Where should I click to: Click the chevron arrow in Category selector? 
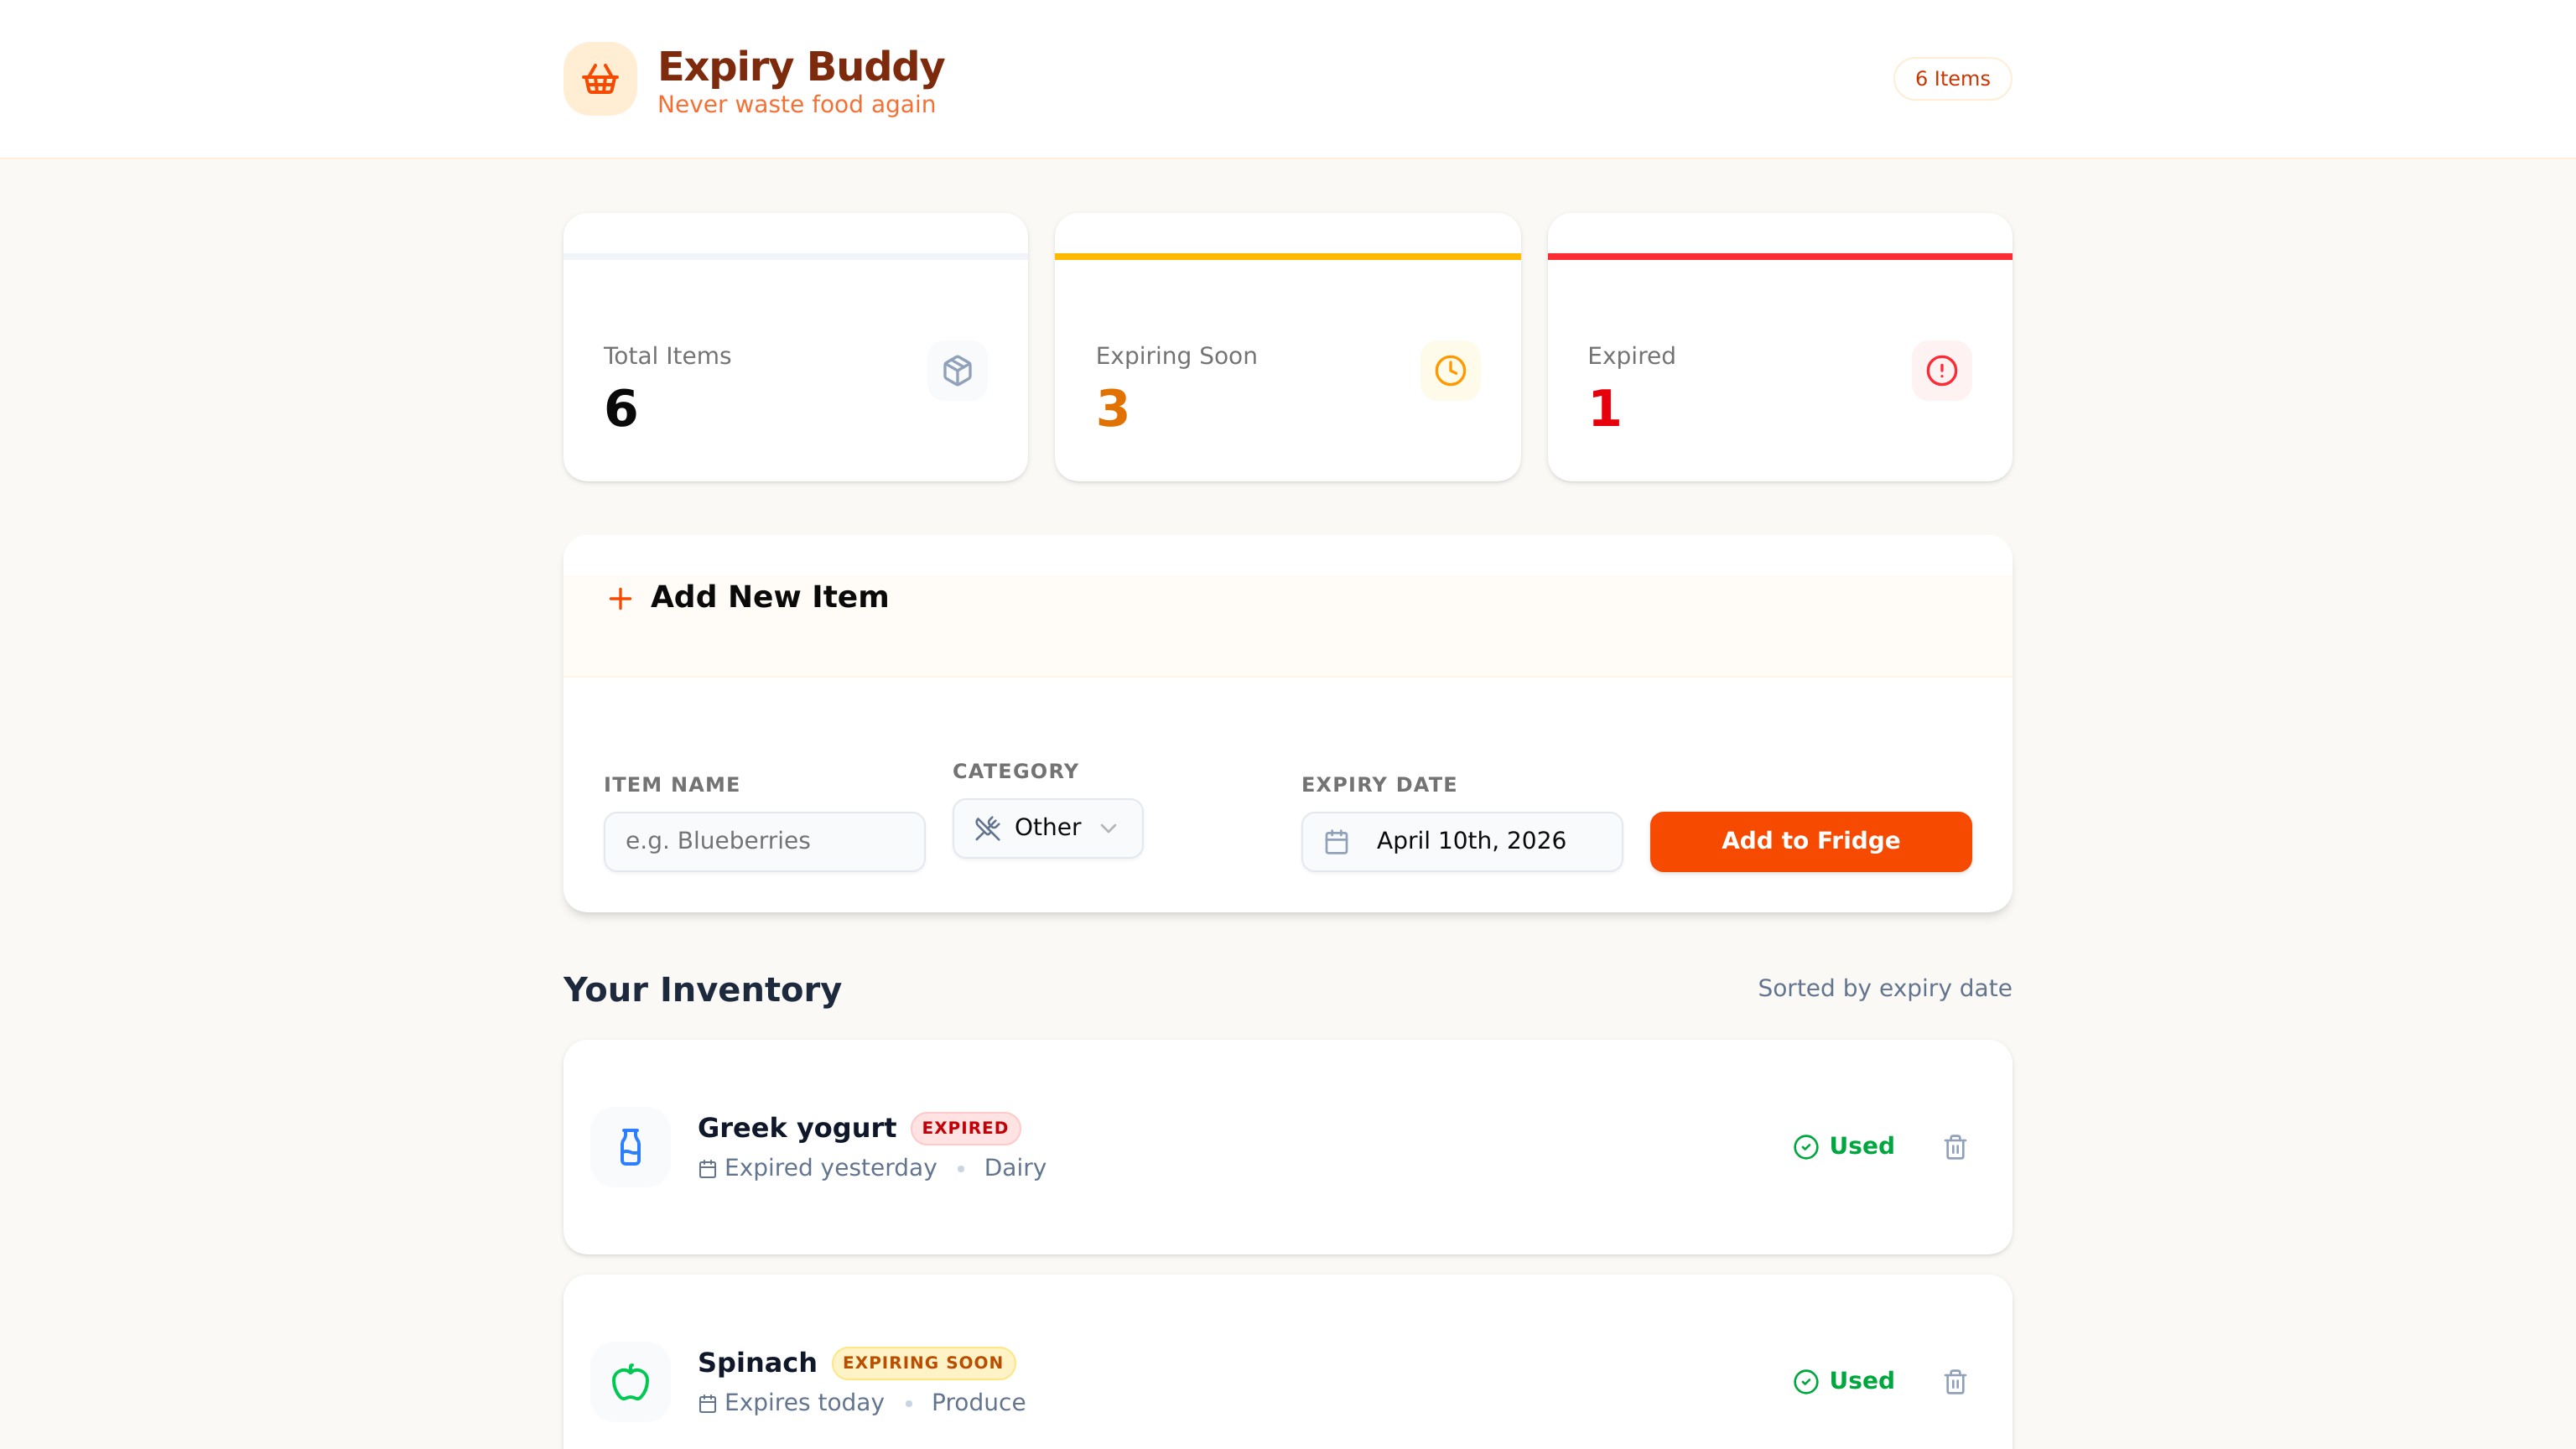(x=1108, y=828)
